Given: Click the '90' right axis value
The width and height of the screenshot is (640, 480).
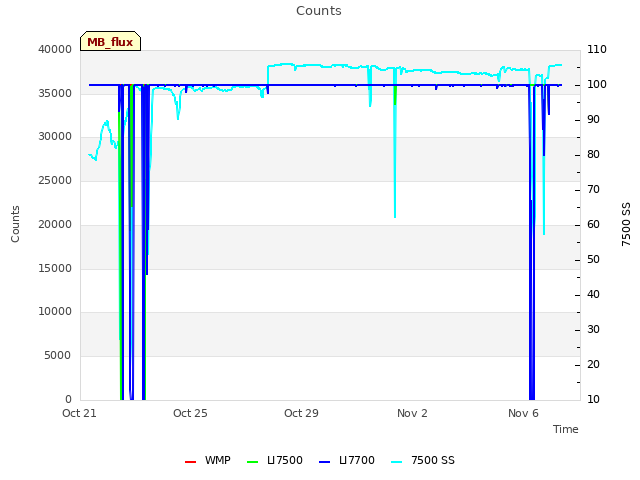Looking at the screenshot, I should point(593,120).
